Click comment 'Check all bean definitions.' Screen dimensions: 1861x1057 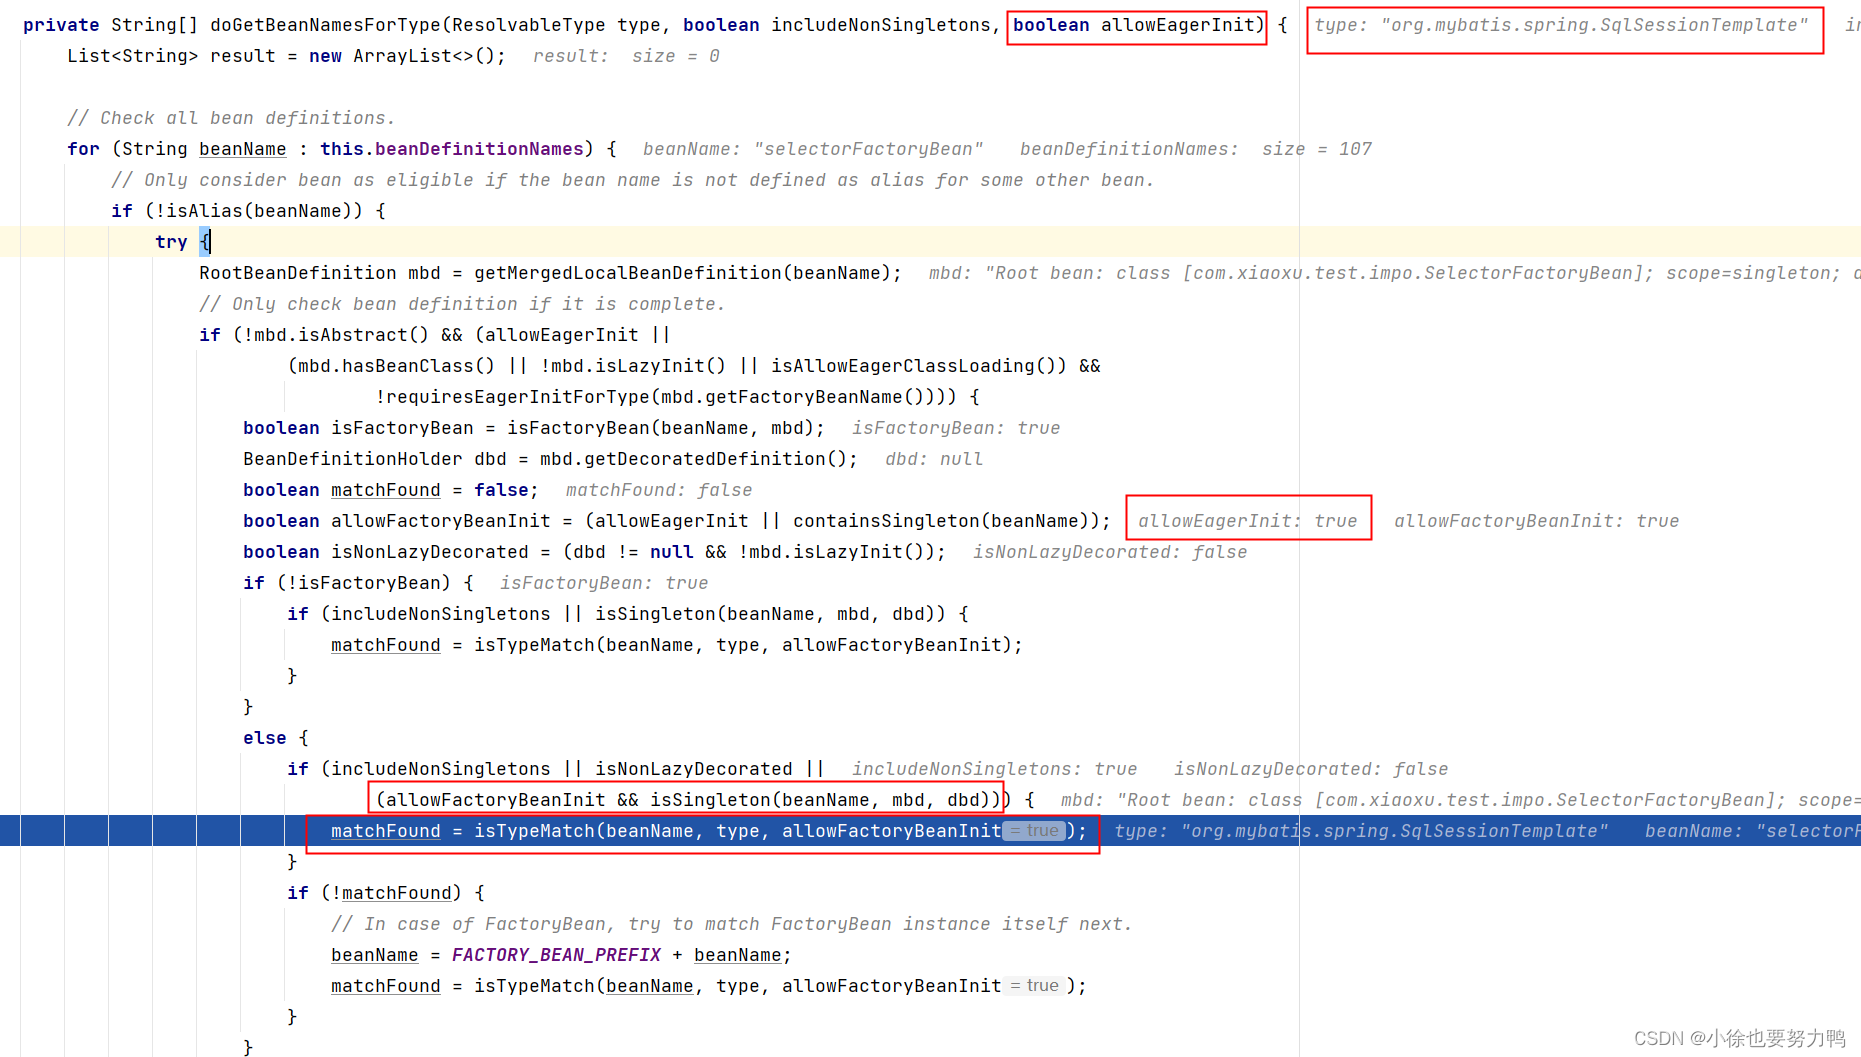(x=231, y=118)
